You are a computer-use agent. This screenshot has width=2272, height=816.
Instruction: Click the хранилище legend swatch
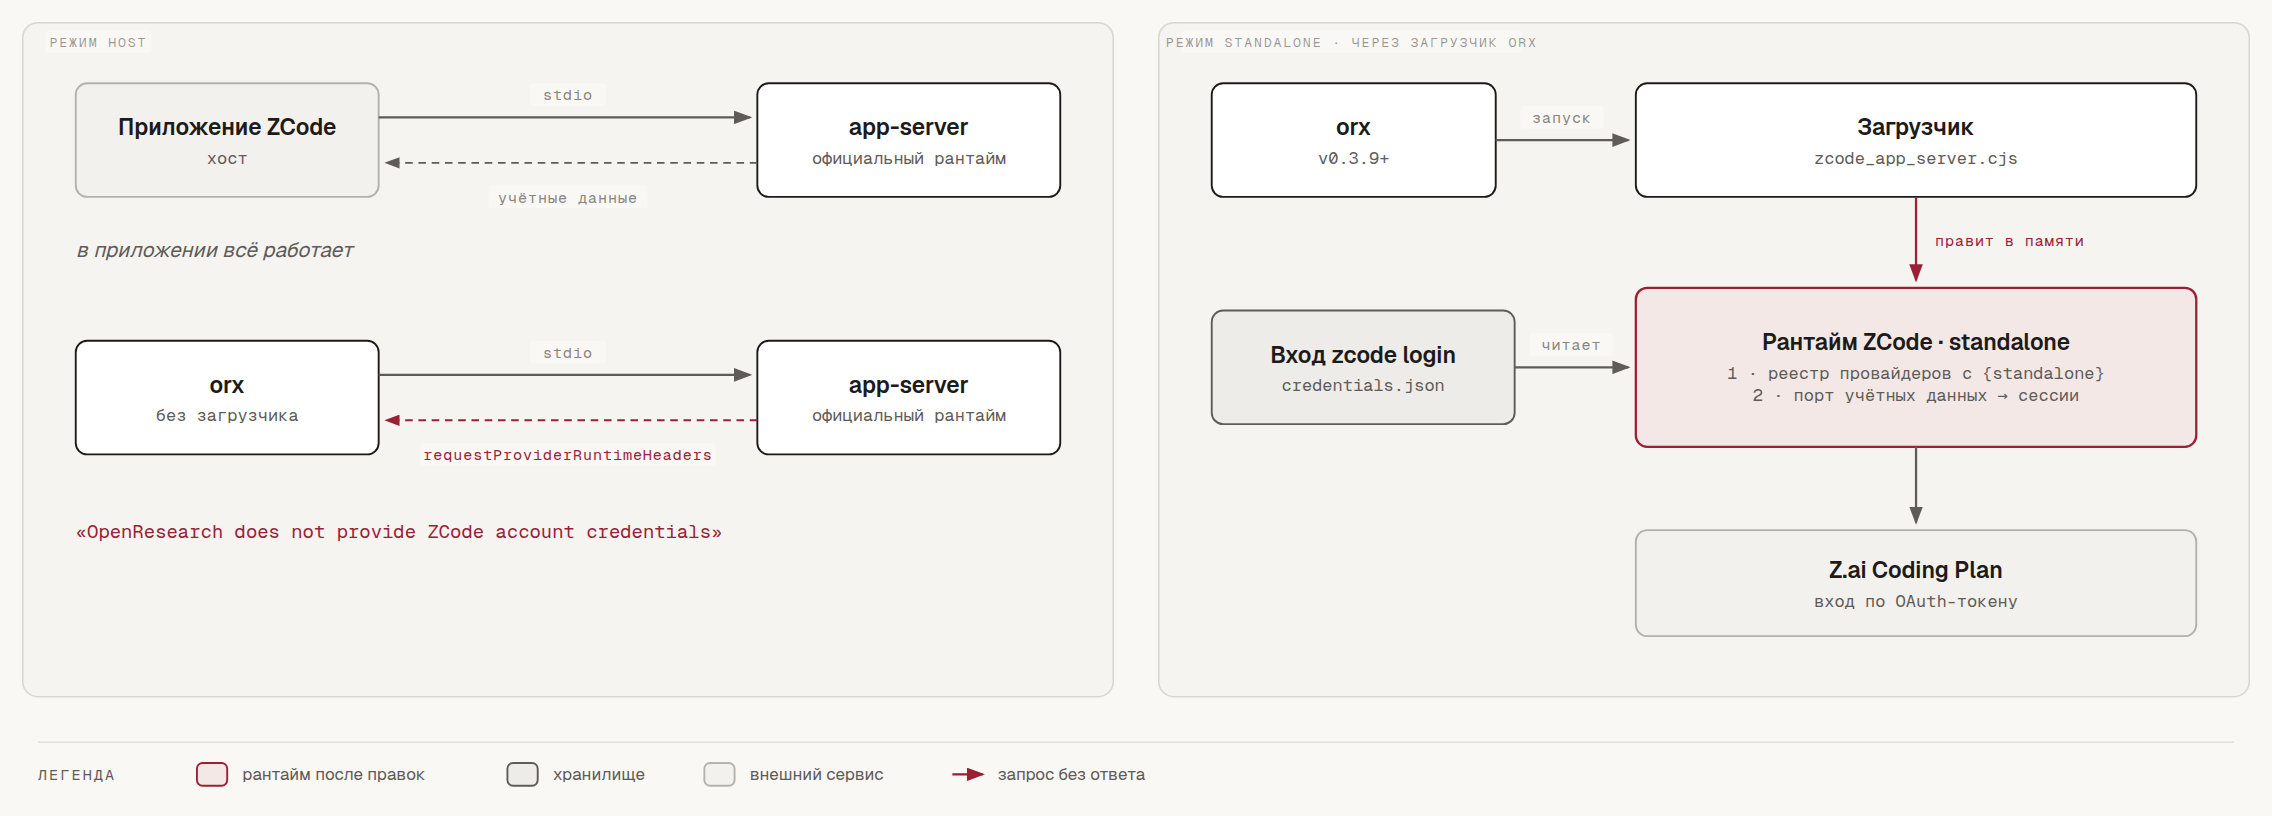coord(522,774)
